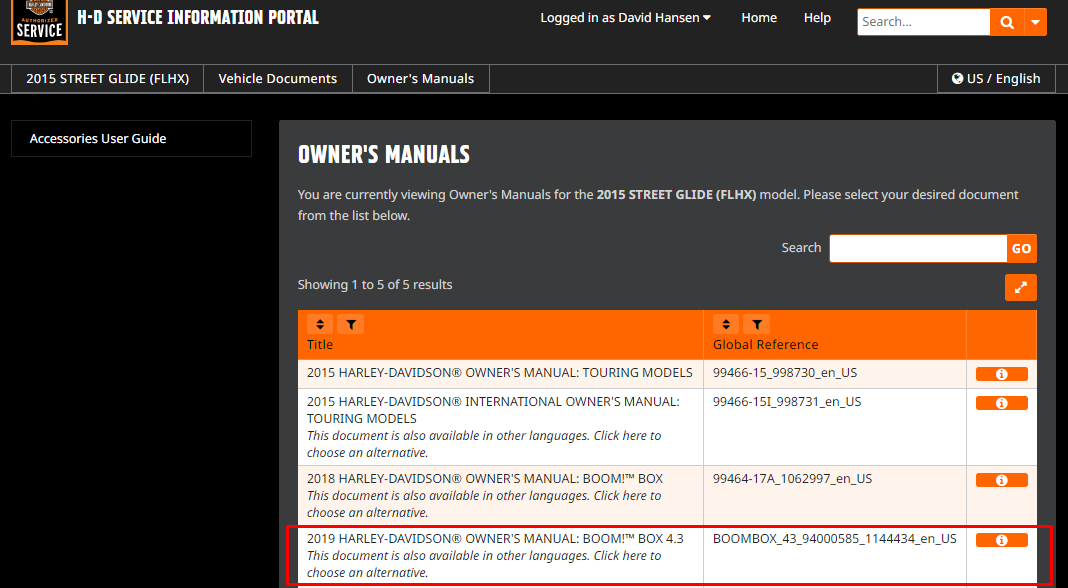Show info for 2015 Touring Models manual
1068x588 pixels.
pos(1001,374)
